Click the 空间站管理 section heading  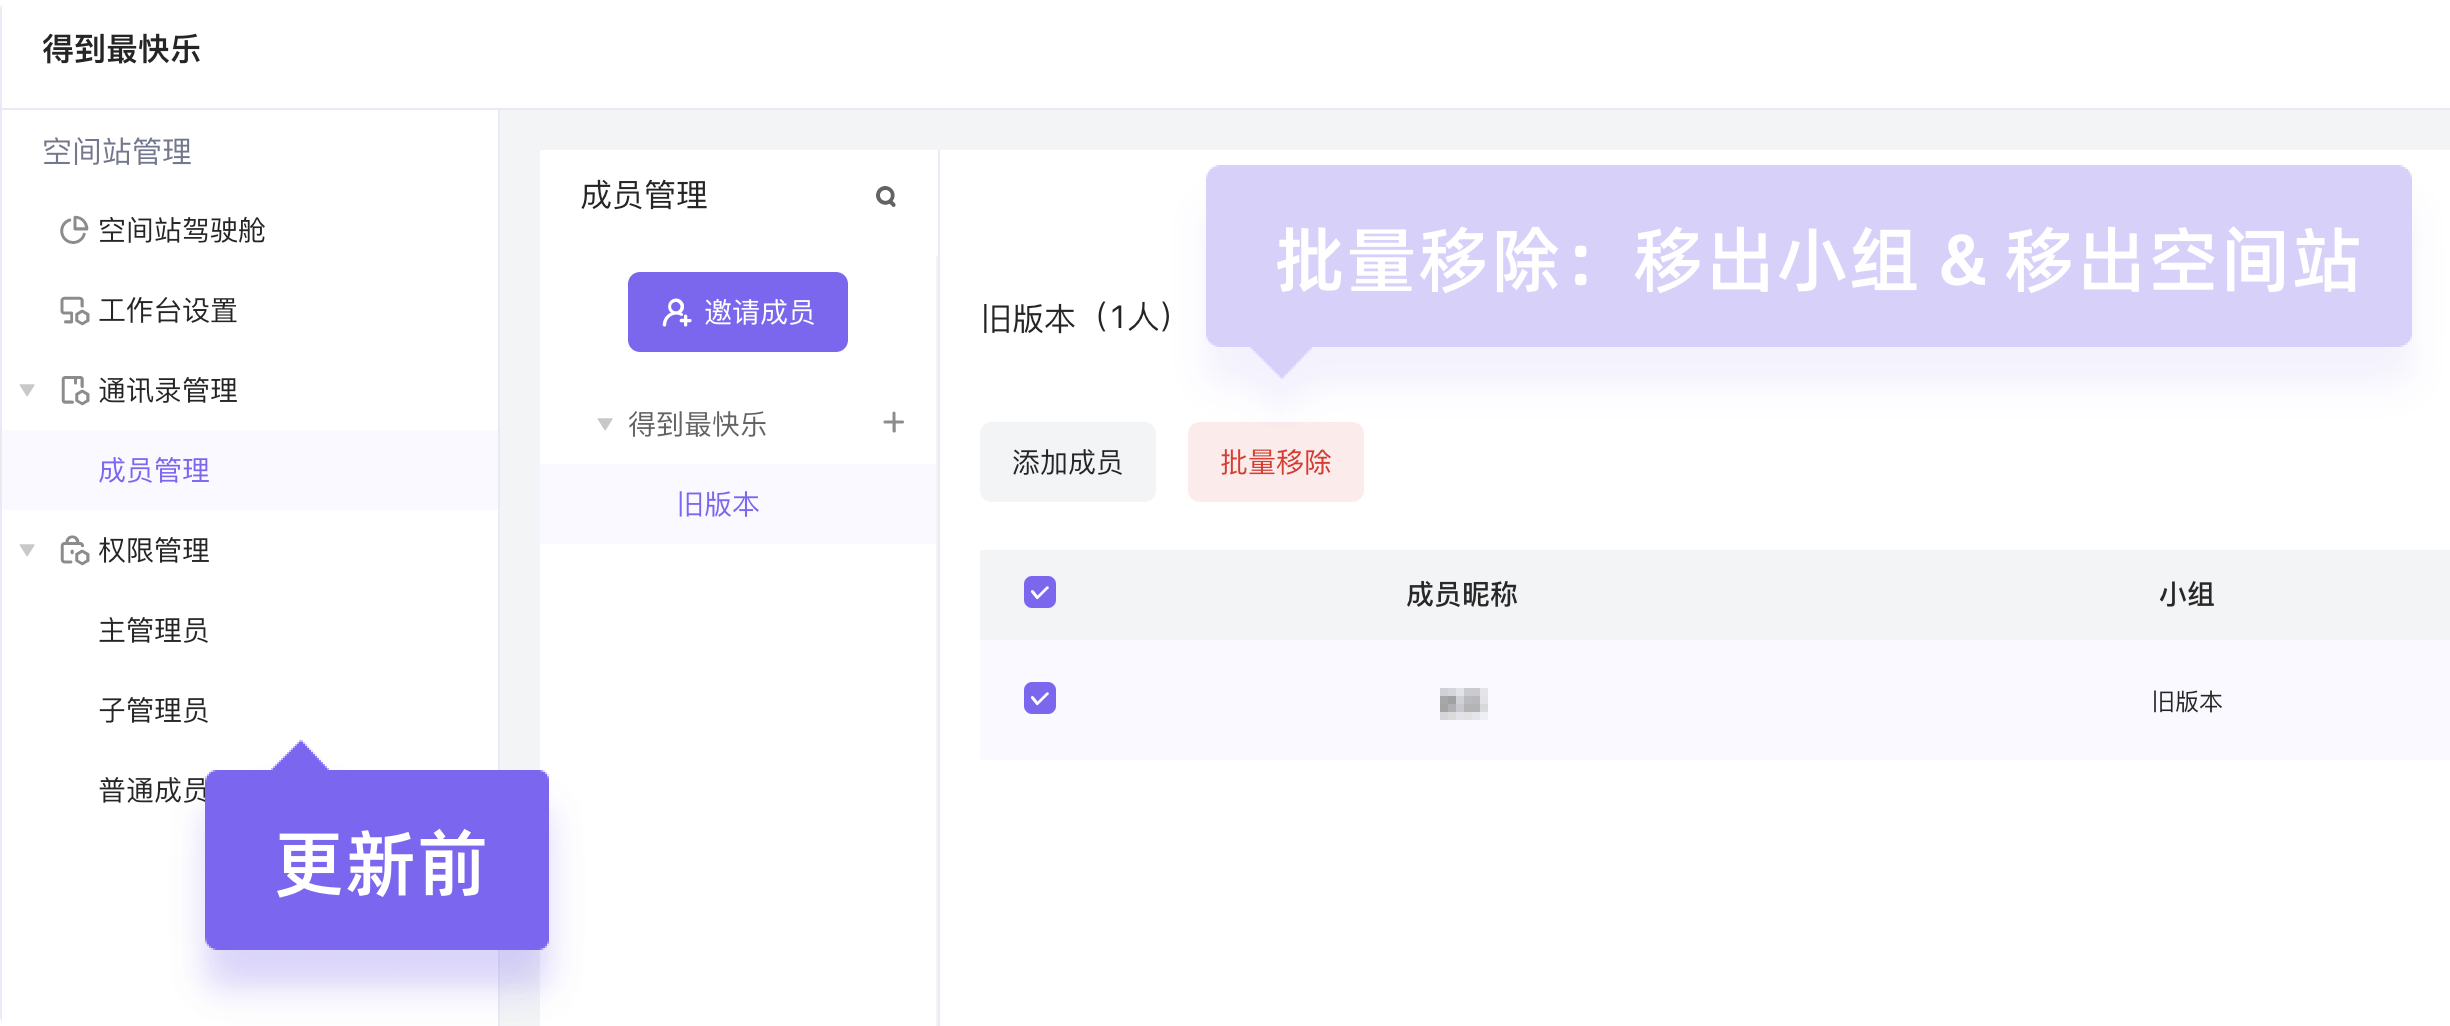(117, 151)
